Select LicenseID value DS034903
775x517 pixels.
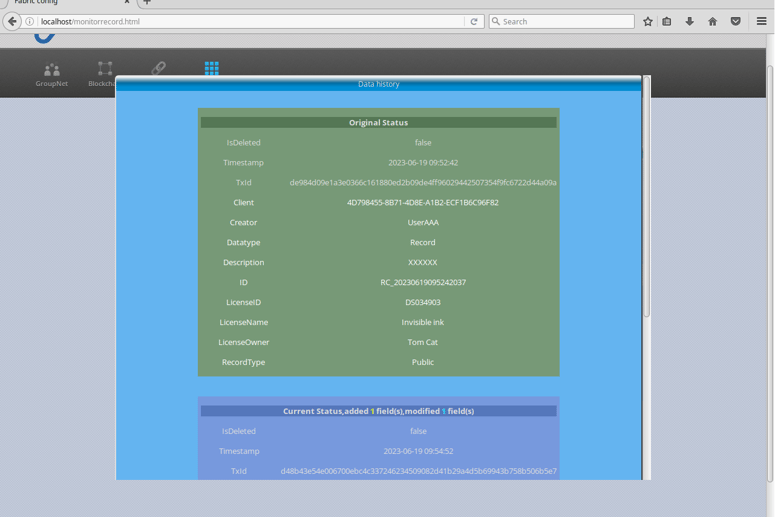click(x=423, y=302)
